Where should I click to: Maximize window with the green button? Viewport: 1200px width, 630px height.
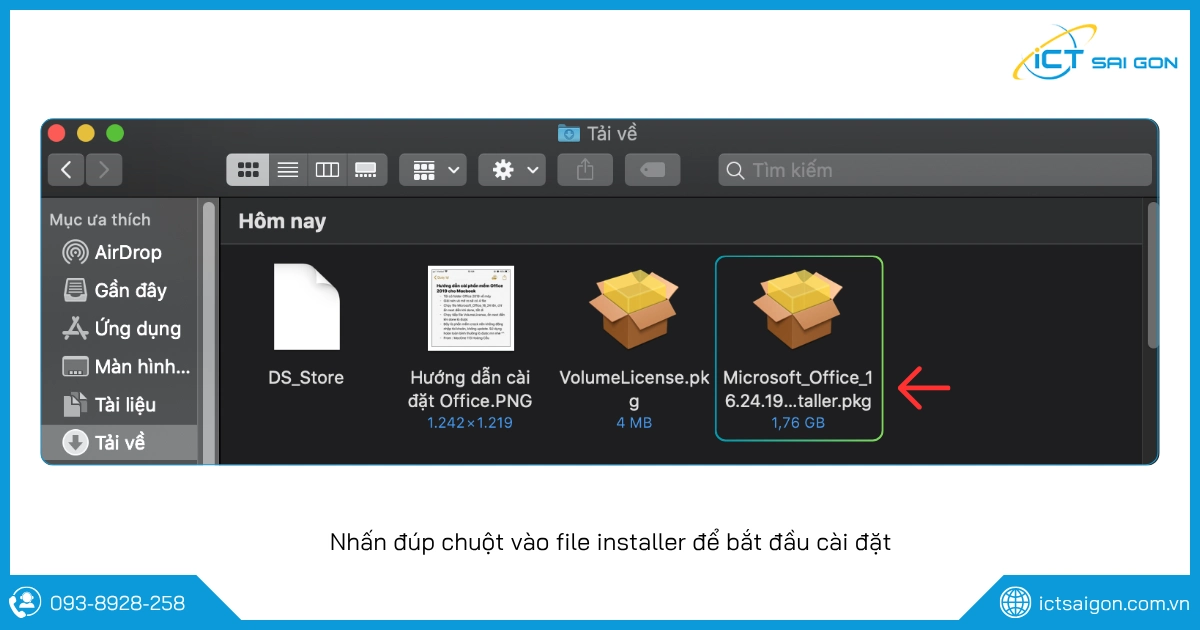pos(115,133)
